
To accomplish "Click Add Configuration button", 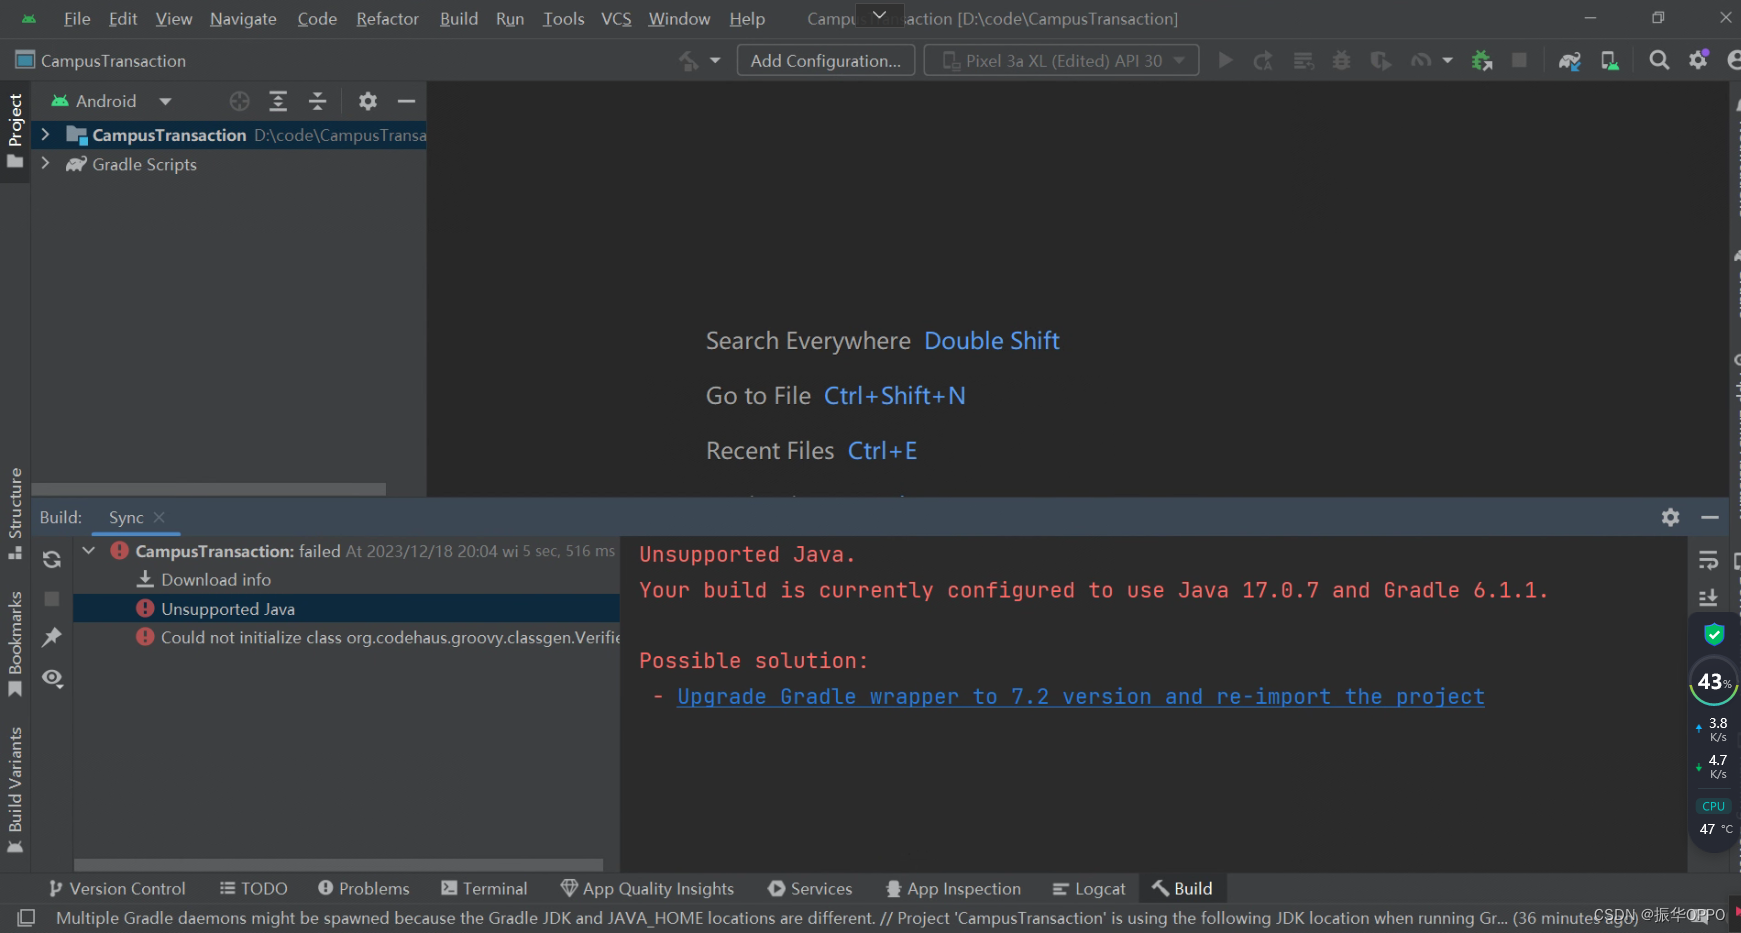I will (826, 61).
